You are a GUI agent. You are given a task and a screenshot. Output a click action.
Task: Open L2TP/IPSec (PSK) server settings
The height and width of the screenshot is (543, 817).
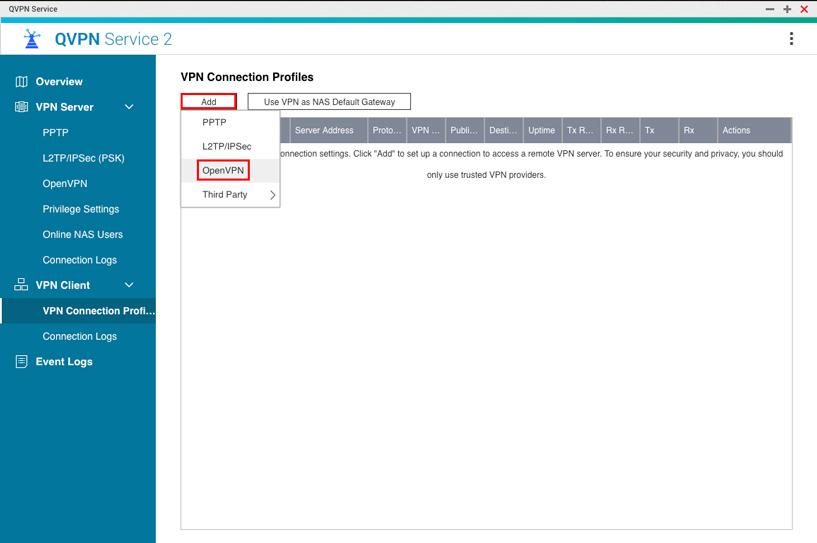point(83,158)
